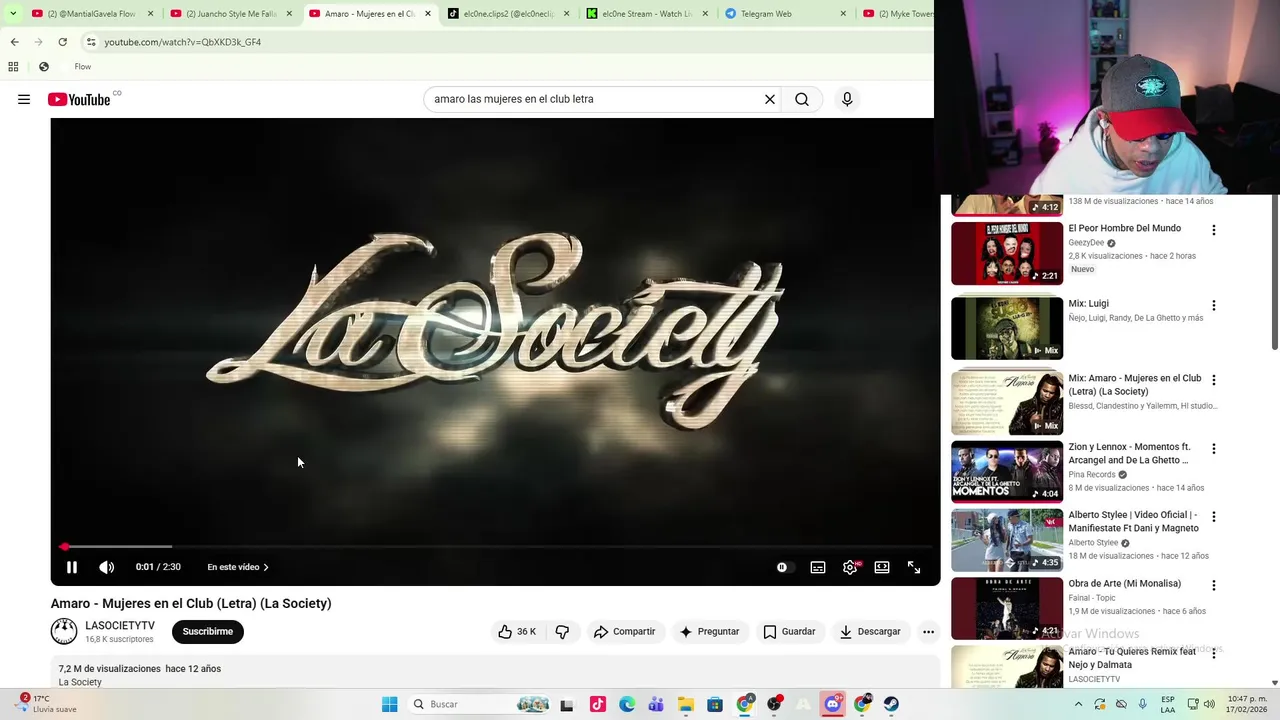Open the YouTube hamburger guide menu
The height and width of the screenshot is (720, 1280).
(x=24, y=99)
